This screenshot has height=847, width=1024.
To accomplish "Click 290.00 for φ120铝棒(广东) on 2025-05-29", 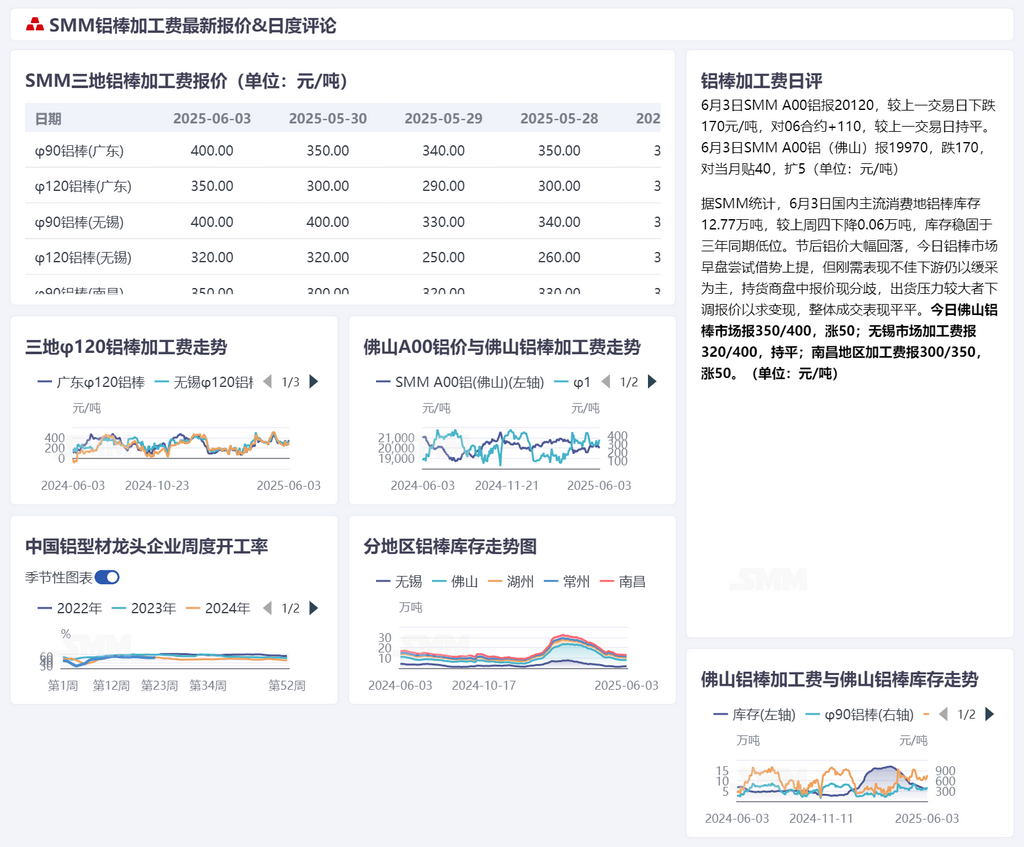I will [443, 186].
